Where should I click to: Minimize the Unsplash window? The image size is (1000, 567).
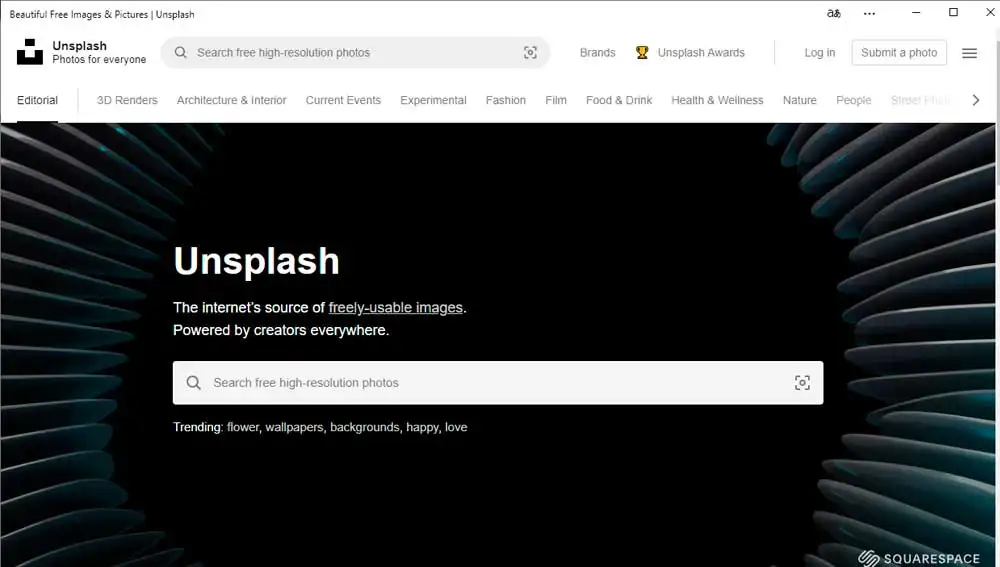[x=916, y=12]
